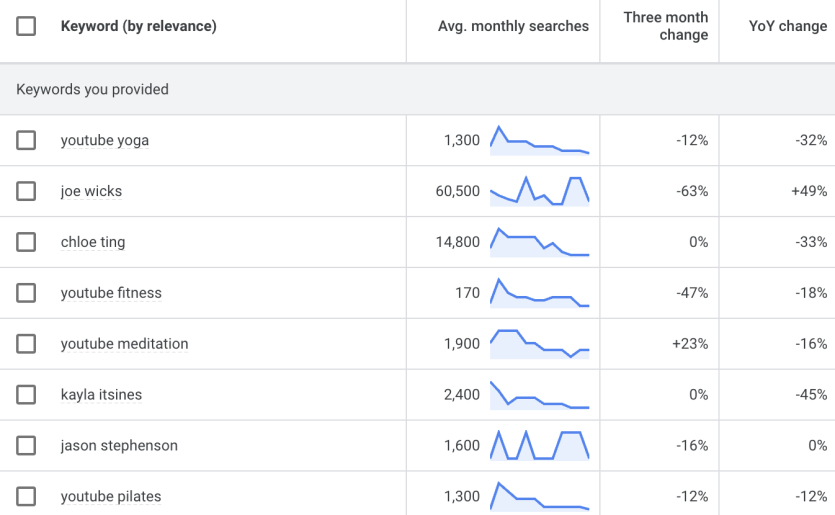Click the -18% YoY change value
835x515 pixels.
click(811, 293)
